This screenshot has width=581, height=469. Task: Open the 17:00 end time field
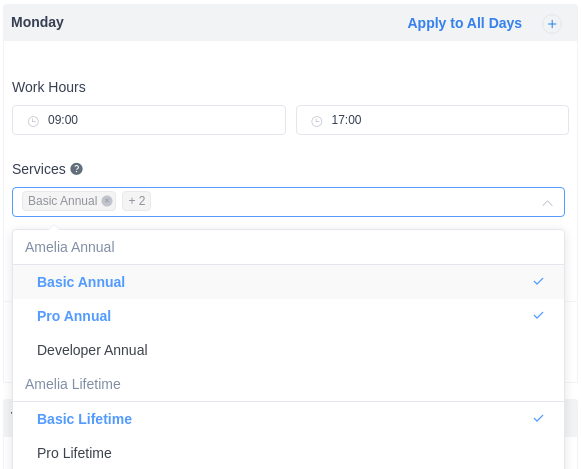(432, 120)
